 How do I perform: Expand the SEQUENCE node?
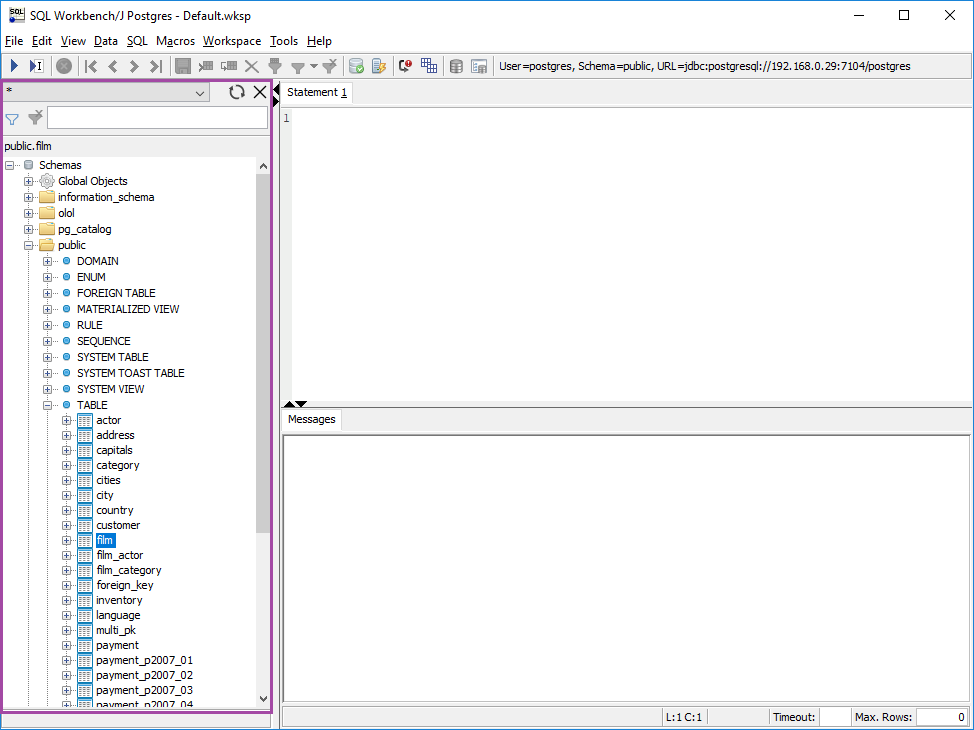point(48,341)
